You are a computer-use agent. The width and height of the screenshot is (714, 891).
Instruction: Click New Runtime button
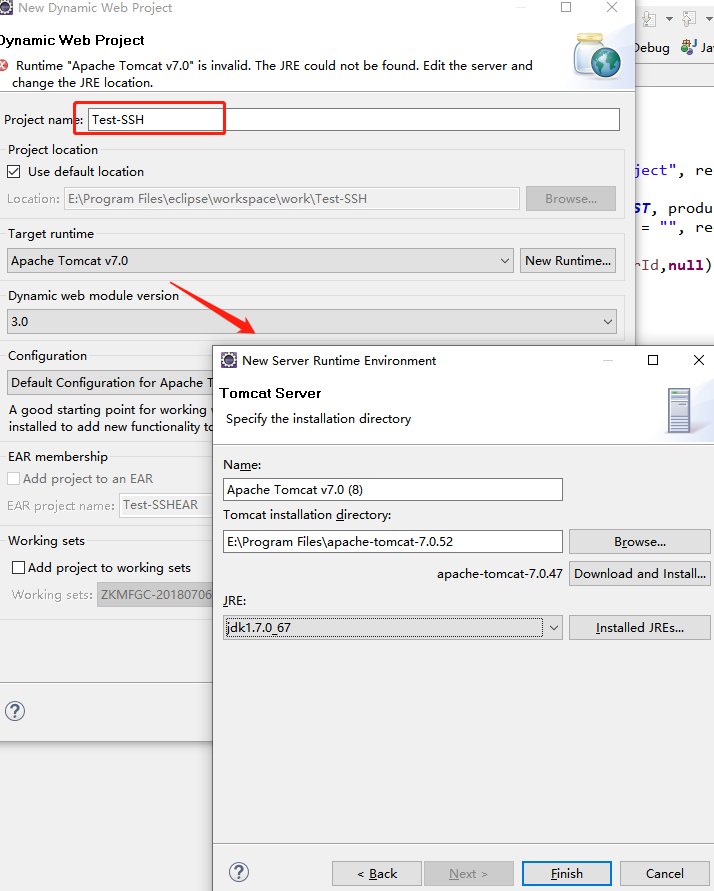click(567, 260)
